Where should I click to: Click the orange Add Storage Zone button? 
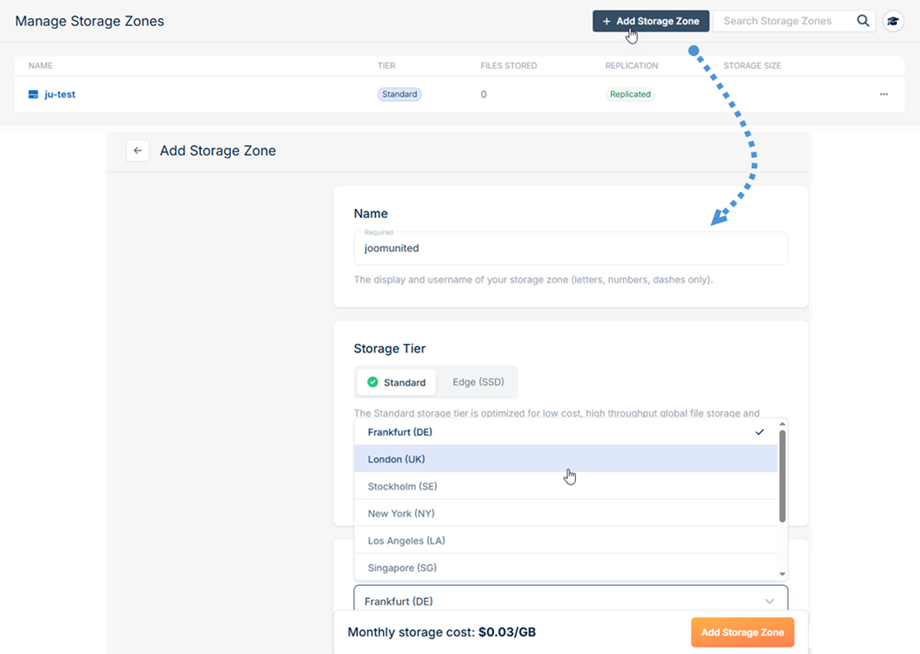click(x=742, y=632)
